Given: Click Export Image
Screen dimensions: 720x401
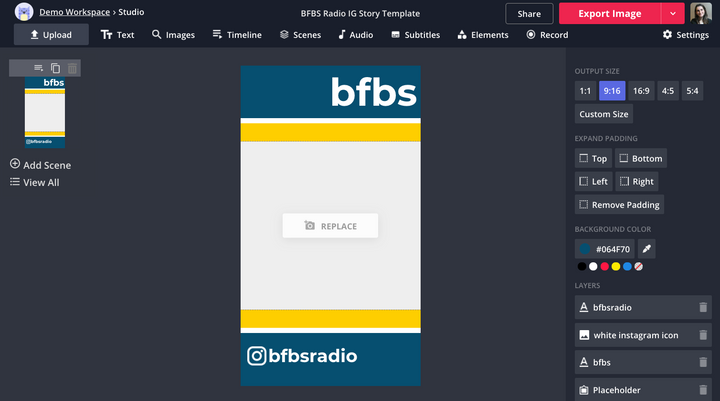Looking at the screenshot, I should [x=609, y=14].
